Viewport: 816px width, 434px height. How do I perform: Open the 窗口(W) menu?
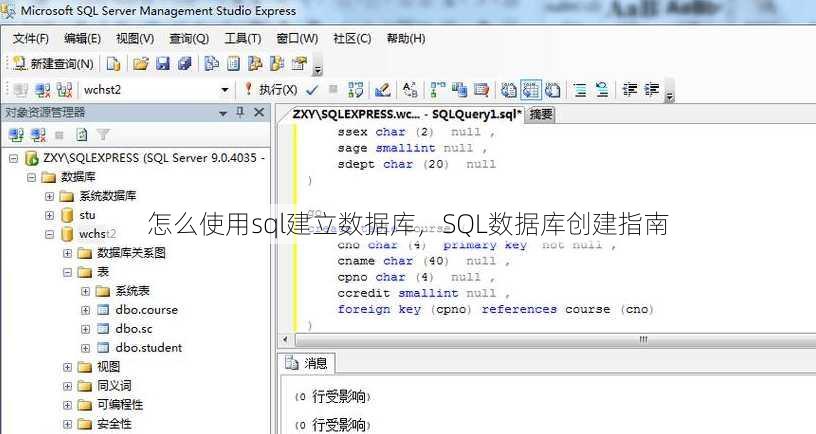(297, 39)
